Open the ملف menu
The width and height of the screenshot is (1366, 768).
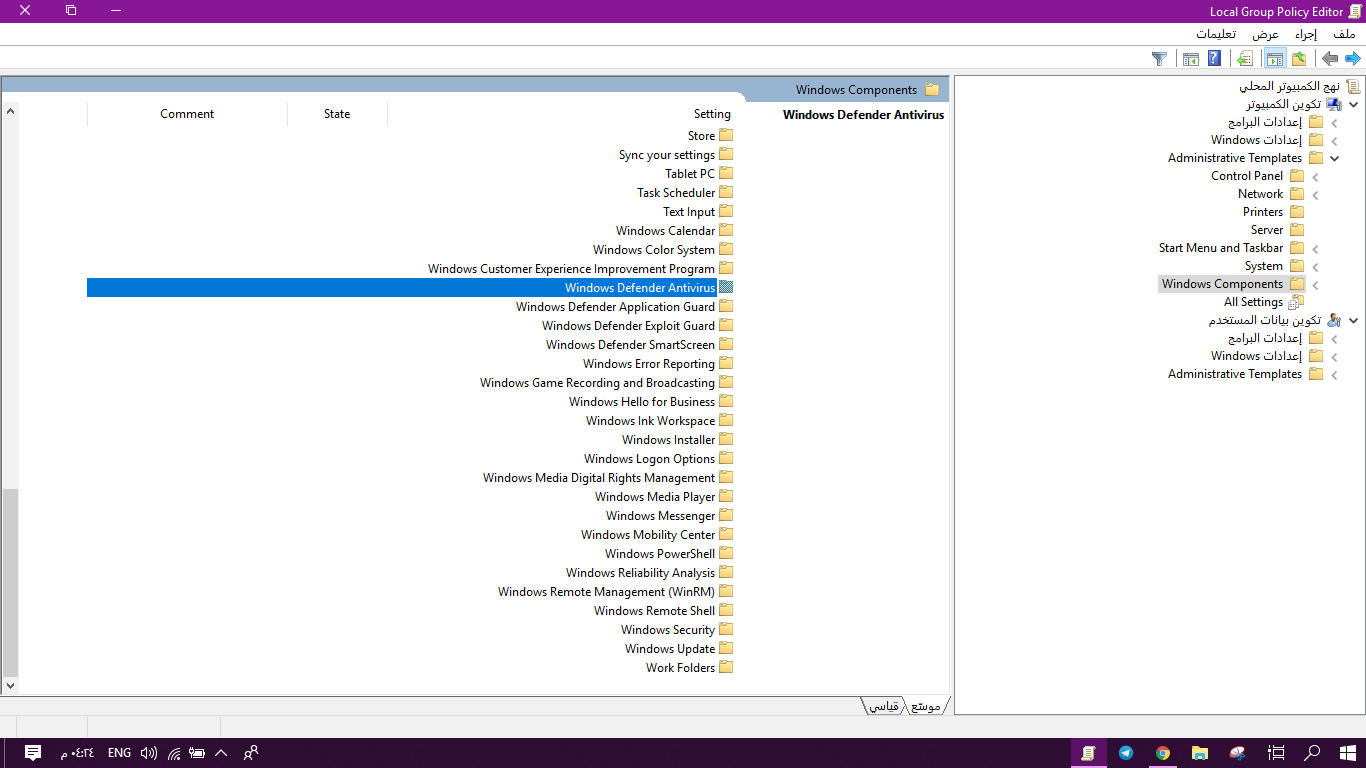tap(1344, 34)
